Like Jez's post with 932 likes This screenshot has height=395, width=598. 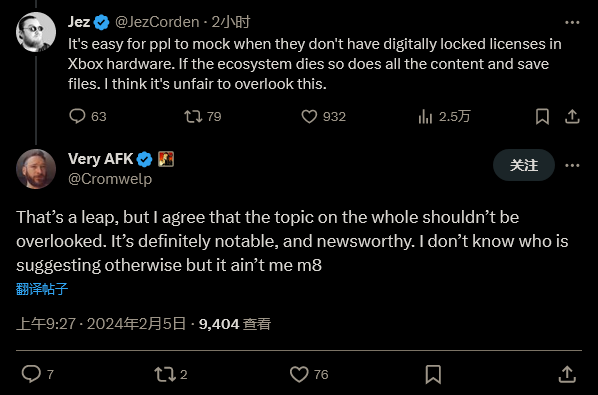(x=309, y=116)
